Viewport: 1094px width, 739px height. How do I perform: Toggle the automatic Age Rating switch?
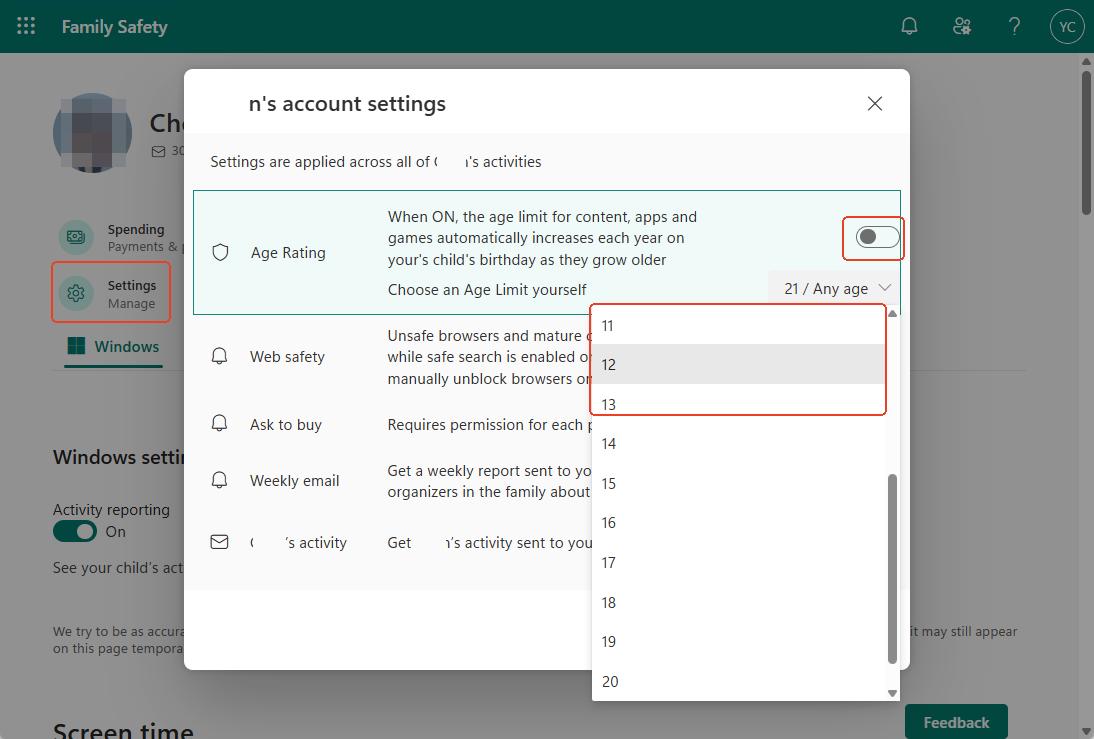coord(877,237)
